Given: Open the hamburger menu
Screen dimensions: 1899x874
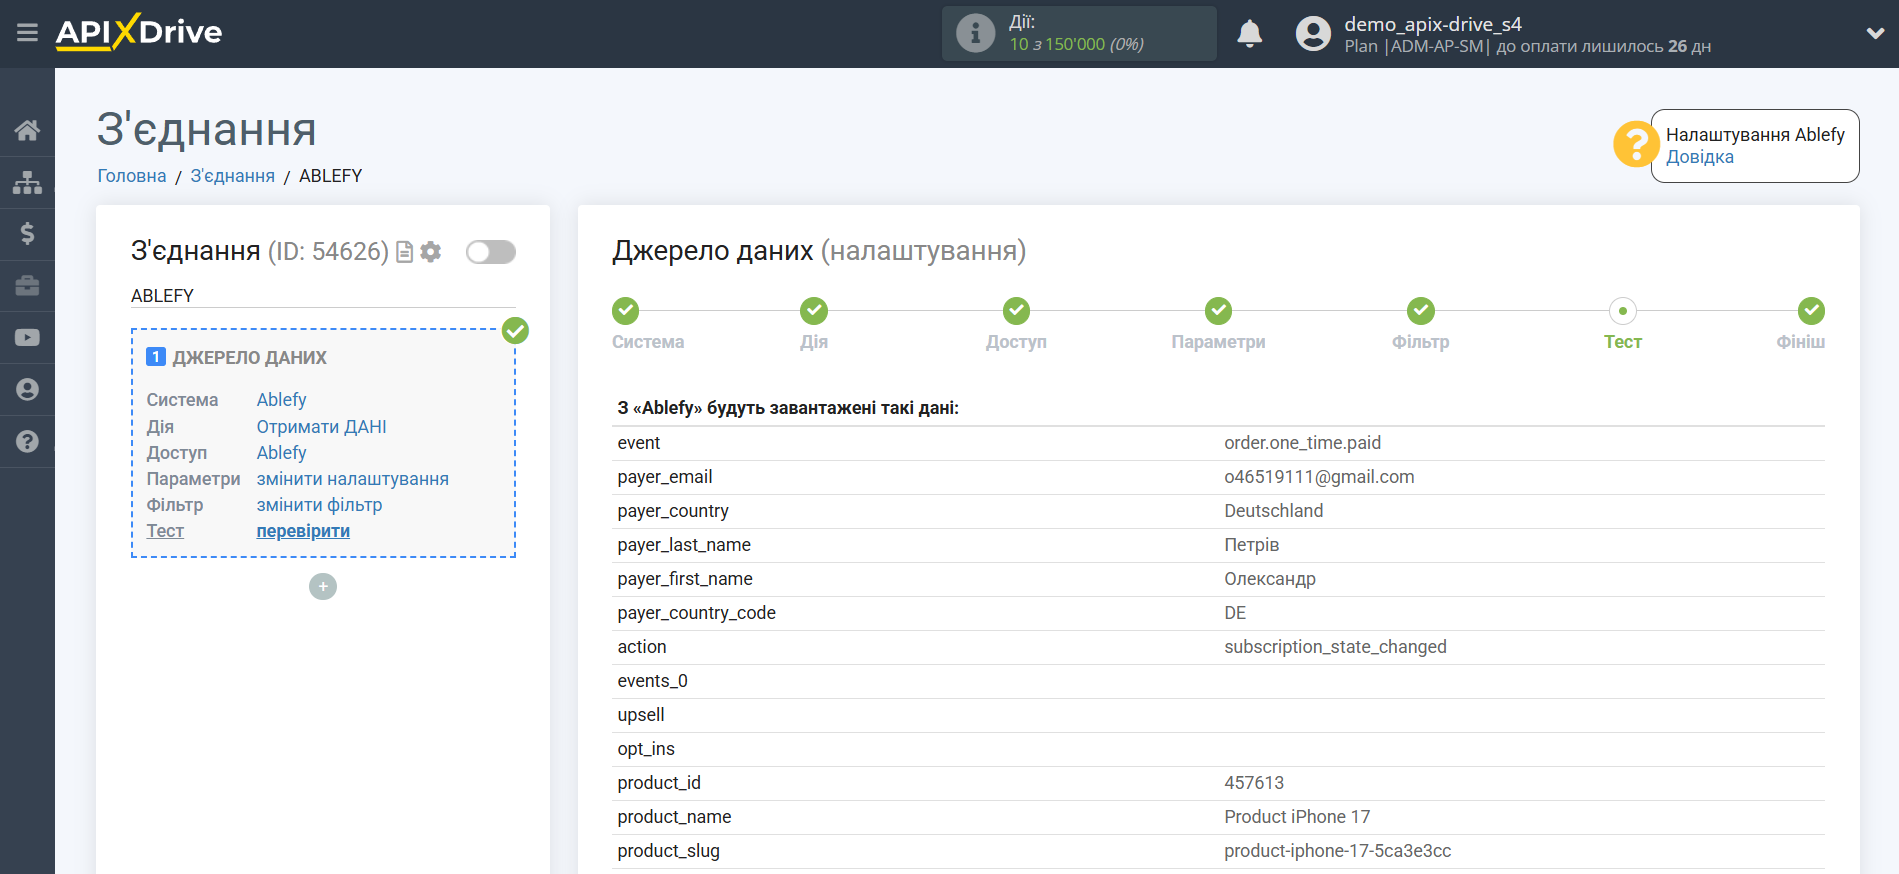Looking at the screenshot, I should coord(27,33).
